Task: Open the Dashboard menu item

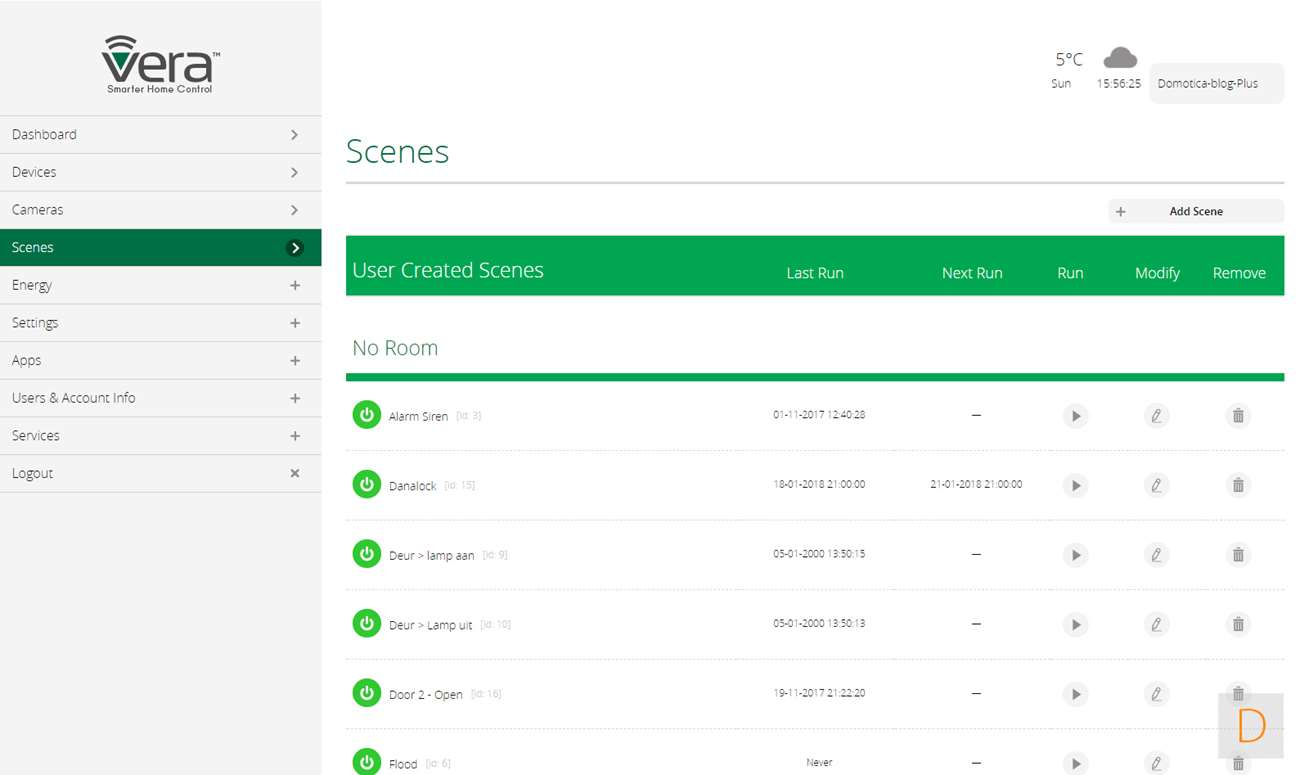Action: click(160, 135)
